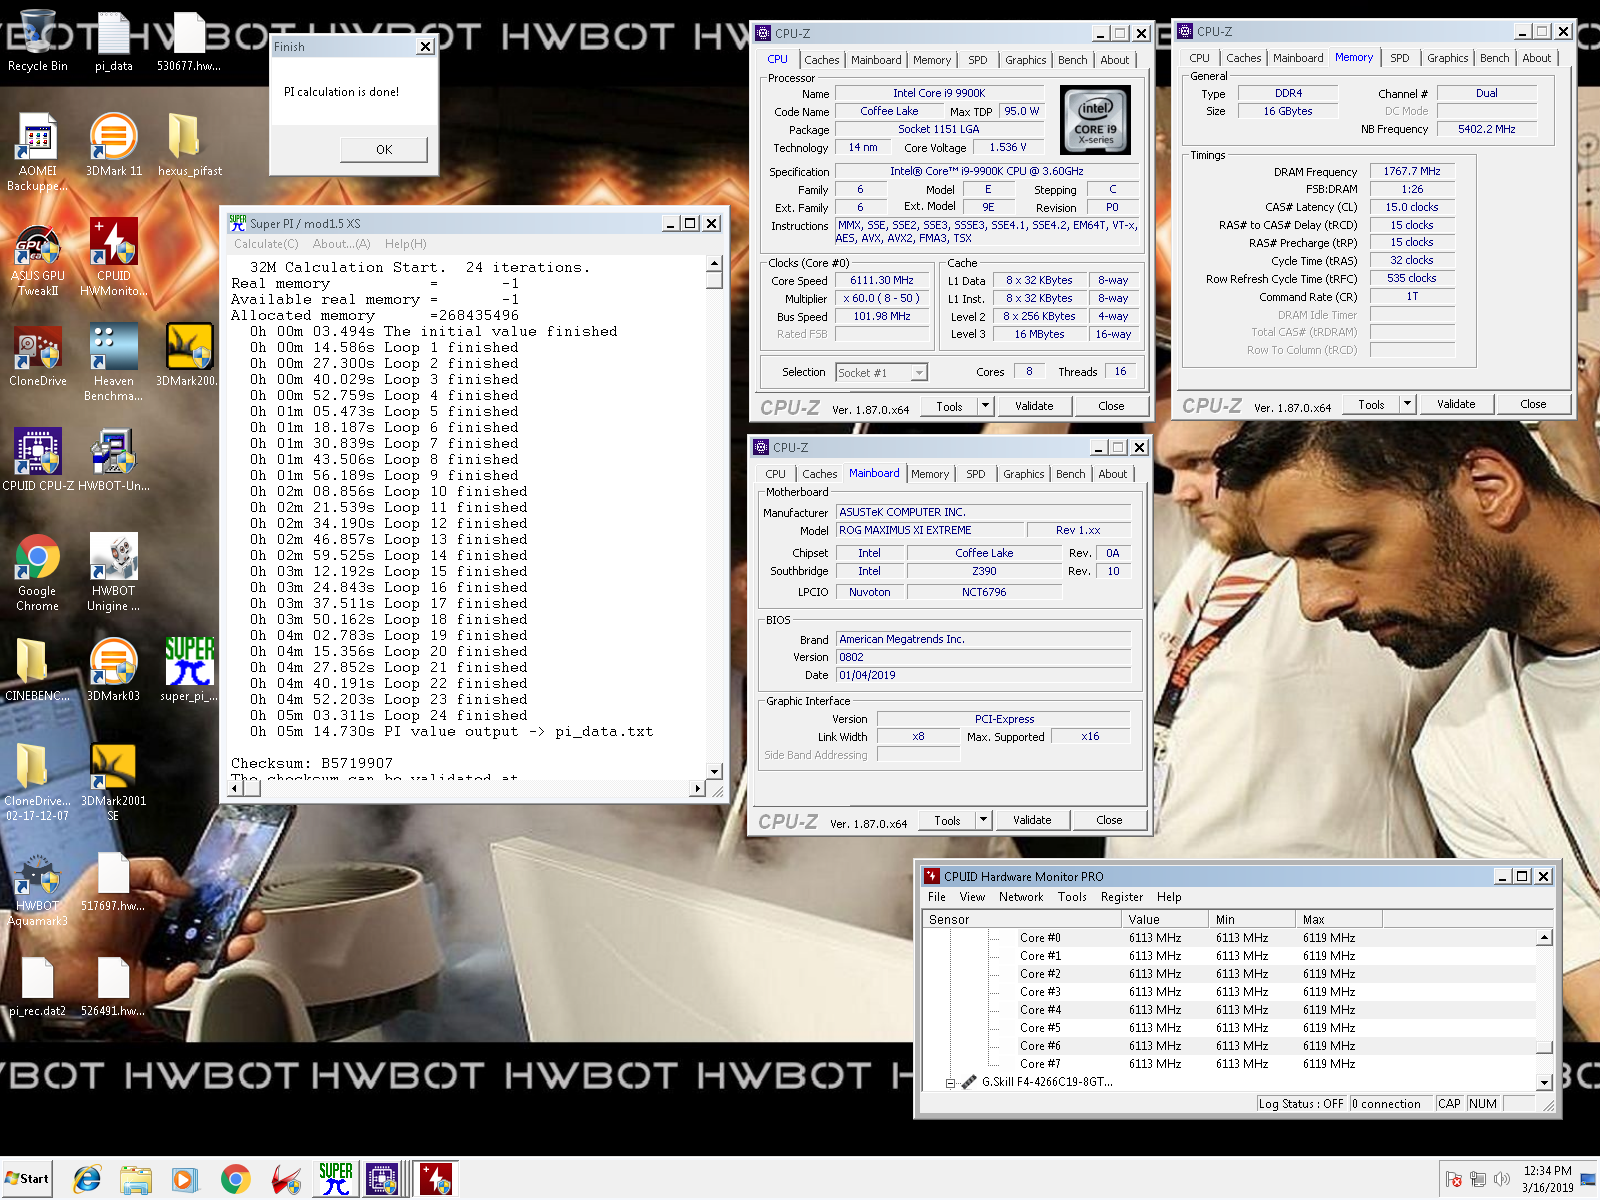The image size is (1600, 1200).
Task: Click Validate in the CPU tab CPU-Z window
Action: pos(1034,406)
